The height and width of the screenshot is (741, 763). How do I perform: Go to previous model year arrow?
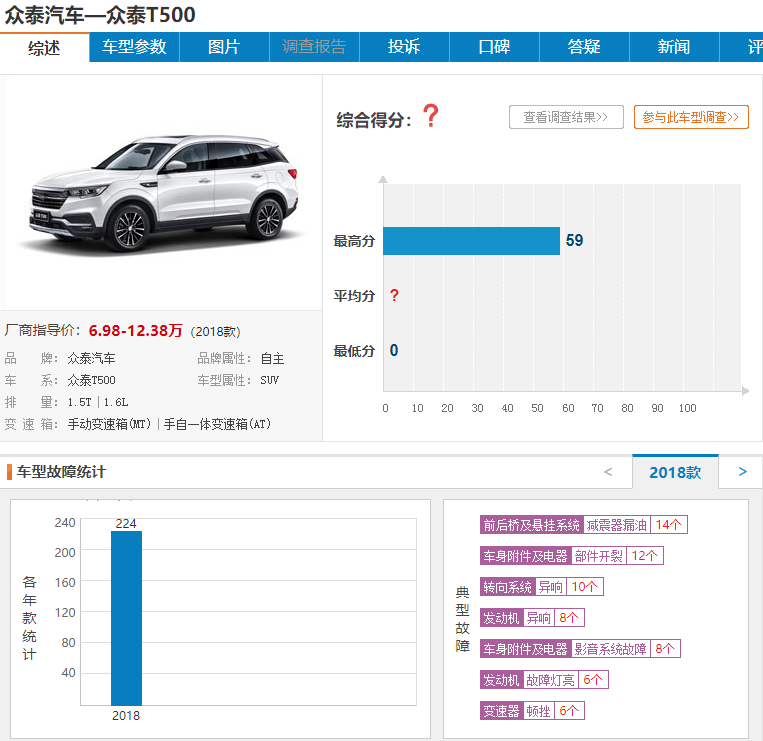coord(608,471)
